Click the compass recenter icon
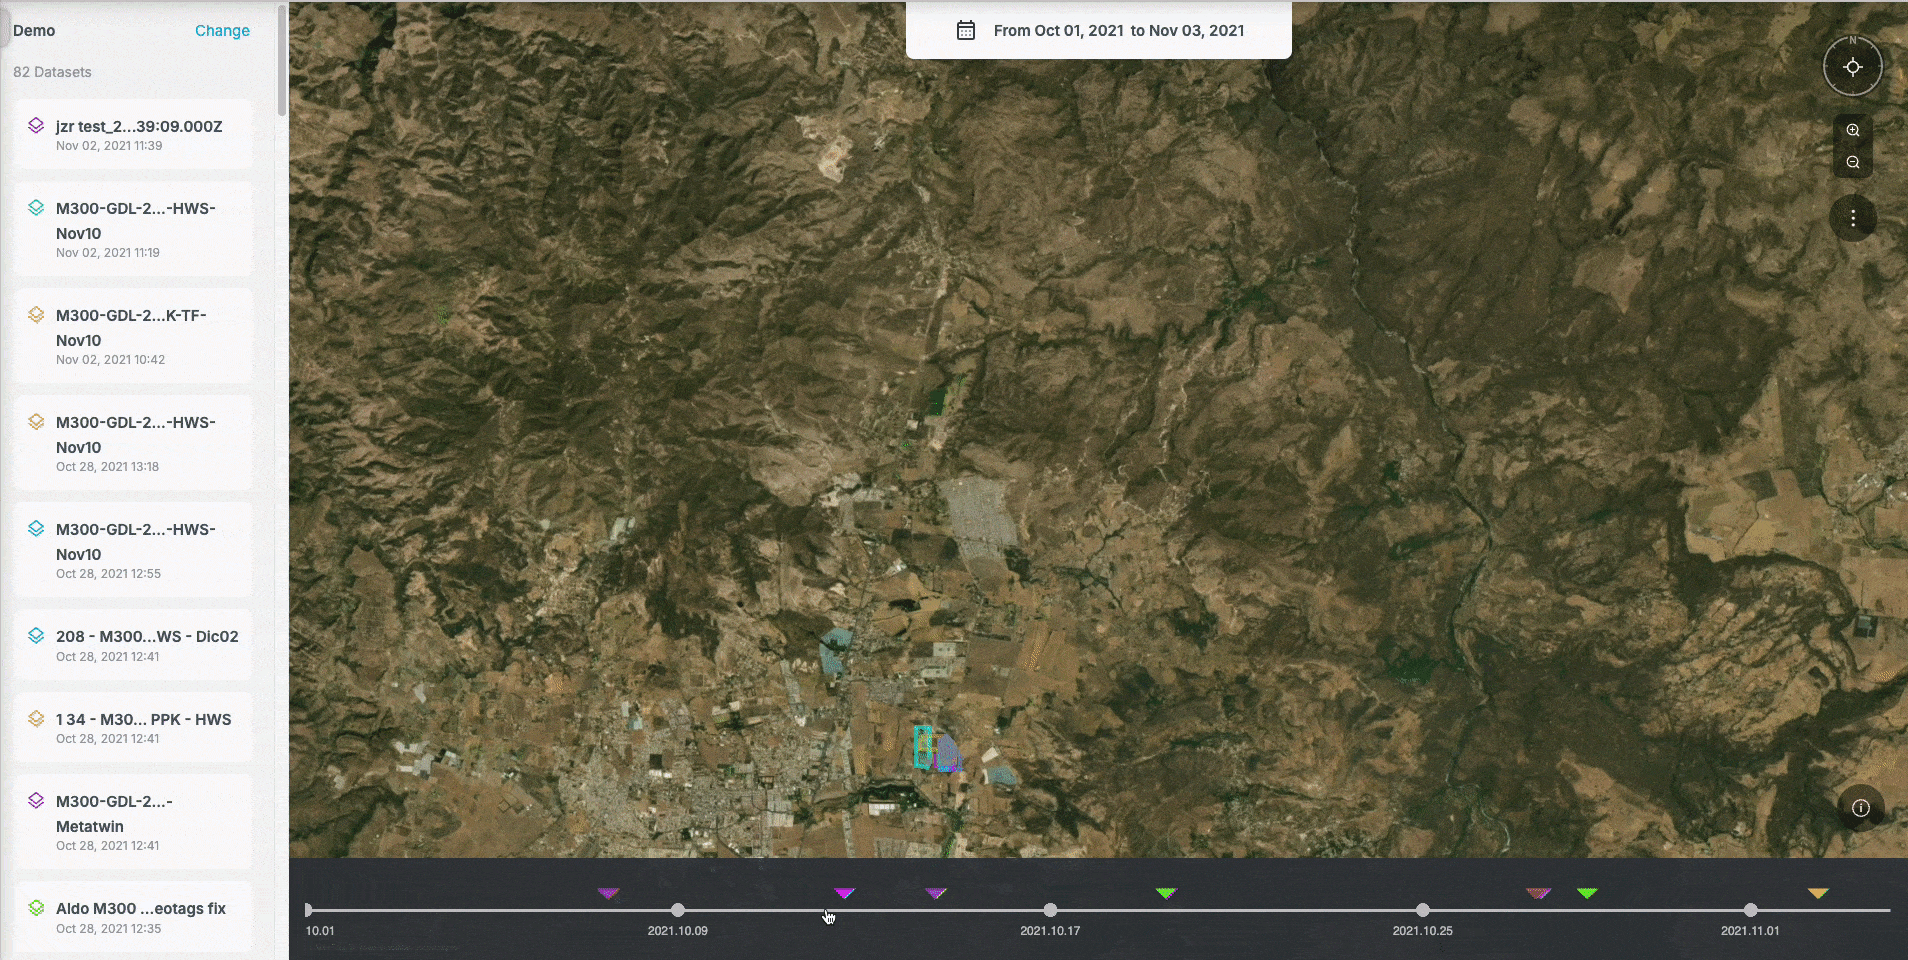 [x=1852, y=67]
